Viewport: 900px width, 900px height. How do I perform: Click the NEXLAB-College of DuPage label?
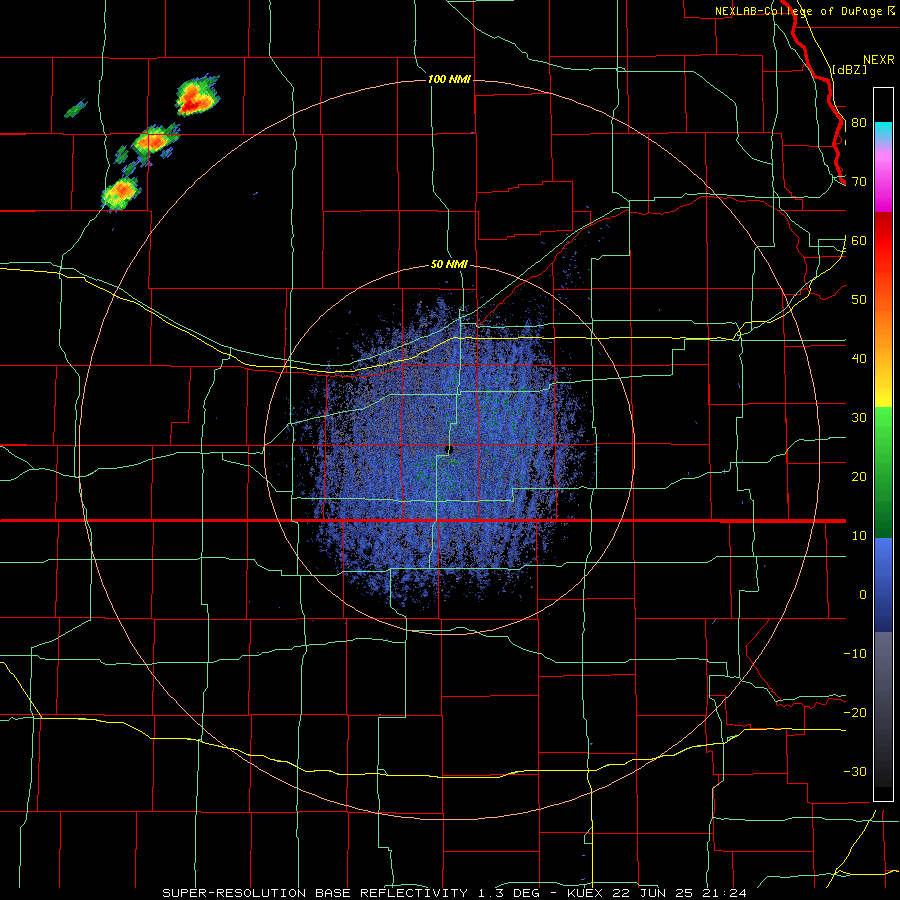tap(804, 11)
